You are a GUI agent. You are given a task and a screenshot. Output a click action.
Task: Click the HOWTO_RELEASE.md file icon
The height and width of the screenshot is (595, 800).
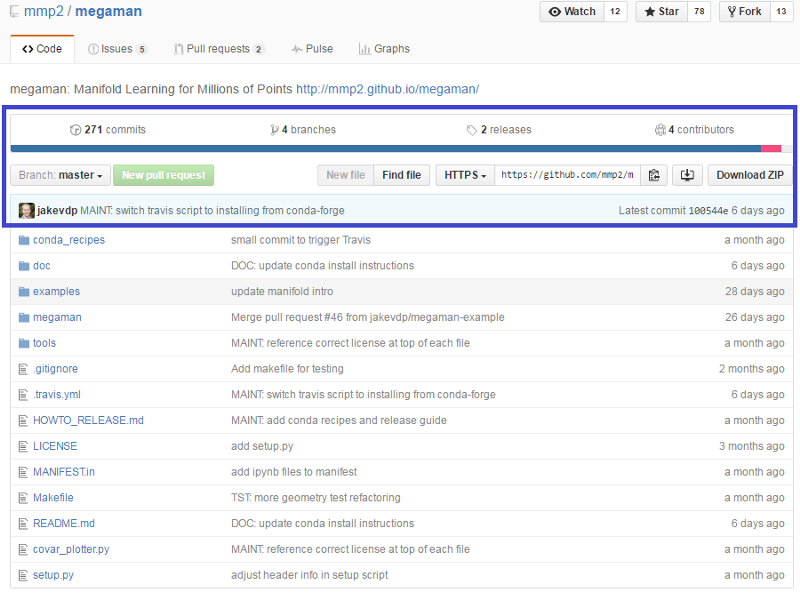click(23, 420)
